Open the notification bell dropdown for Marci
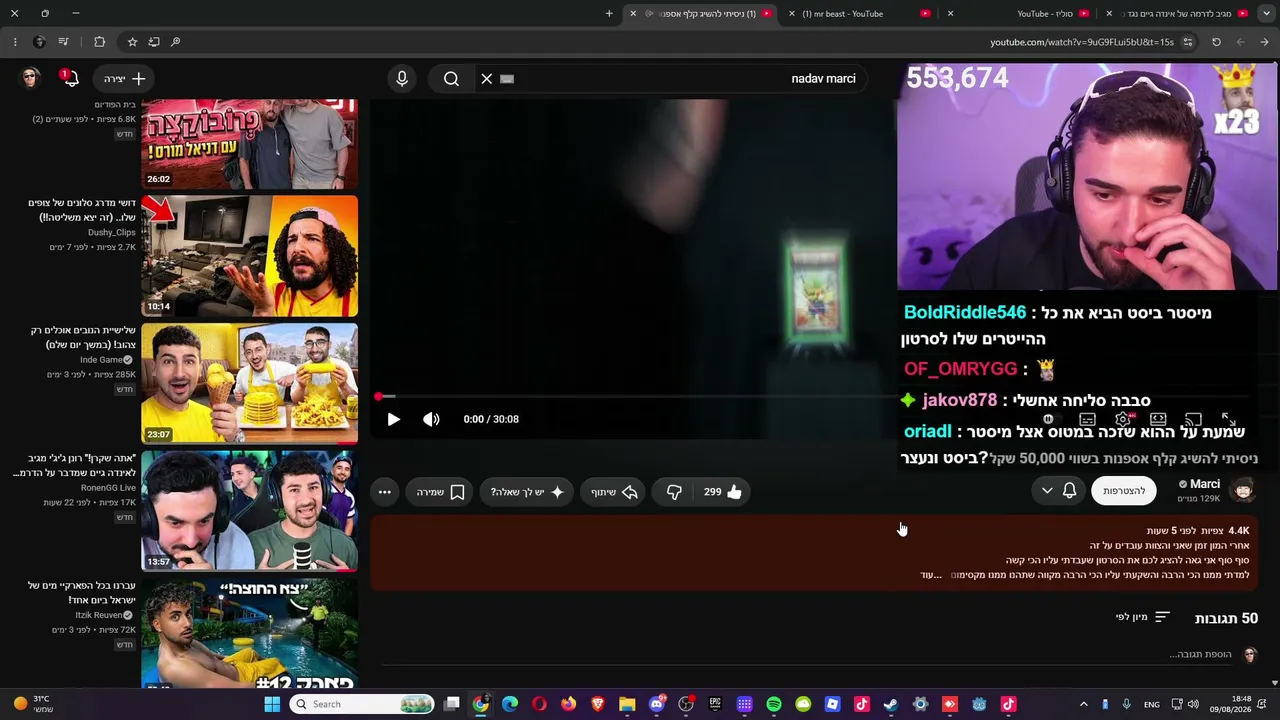Viewport: 1280px width, 720px height. point(1058,491)
